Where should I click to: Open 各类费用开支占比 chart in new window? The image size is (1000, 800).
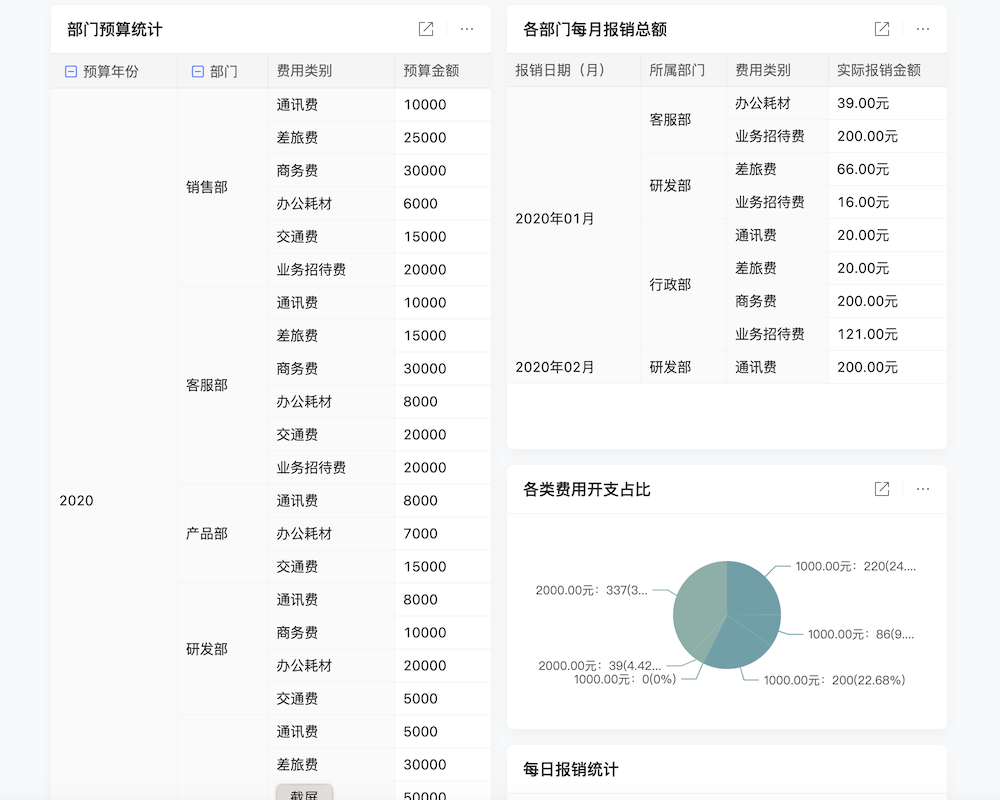[x=881, y=489]
